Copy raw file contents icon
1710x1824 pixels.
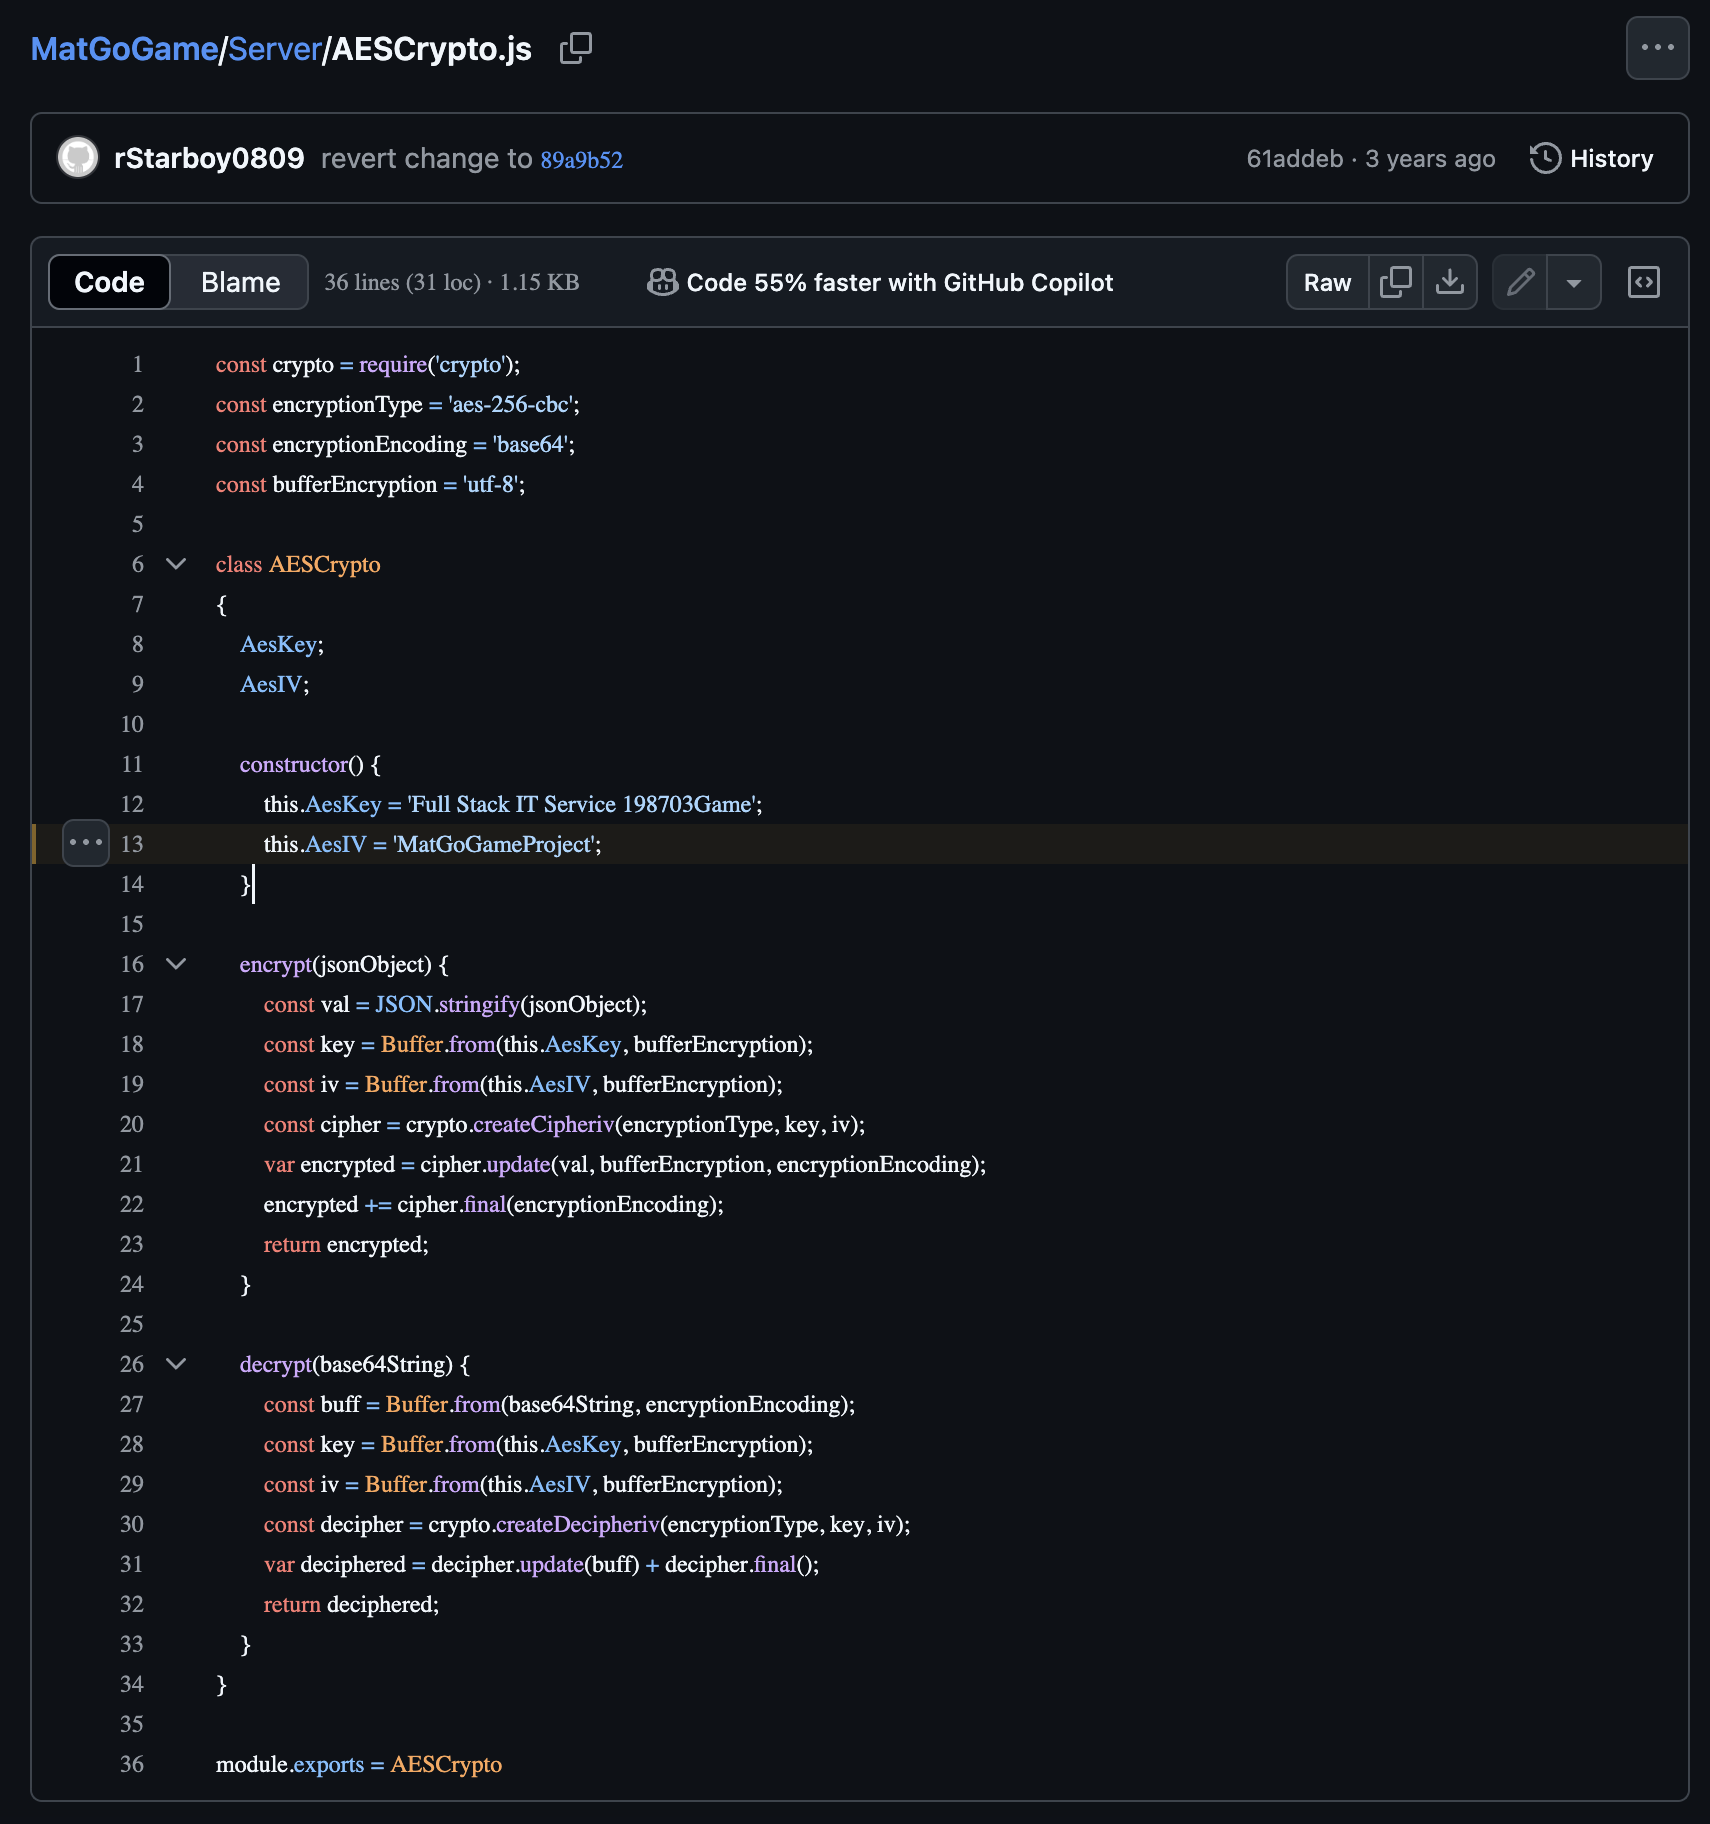1395,283
